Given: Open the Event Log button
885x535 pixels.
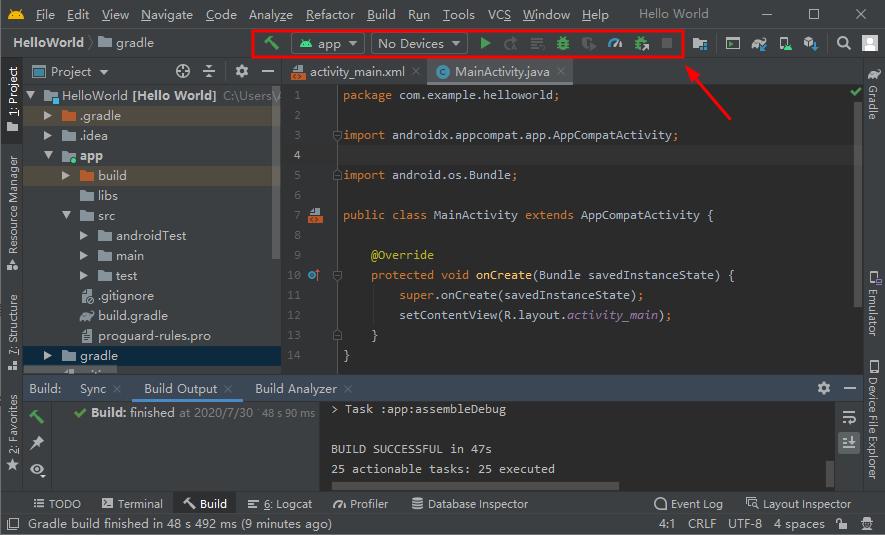Looking at the screenshot, I should tap(688, 504).
